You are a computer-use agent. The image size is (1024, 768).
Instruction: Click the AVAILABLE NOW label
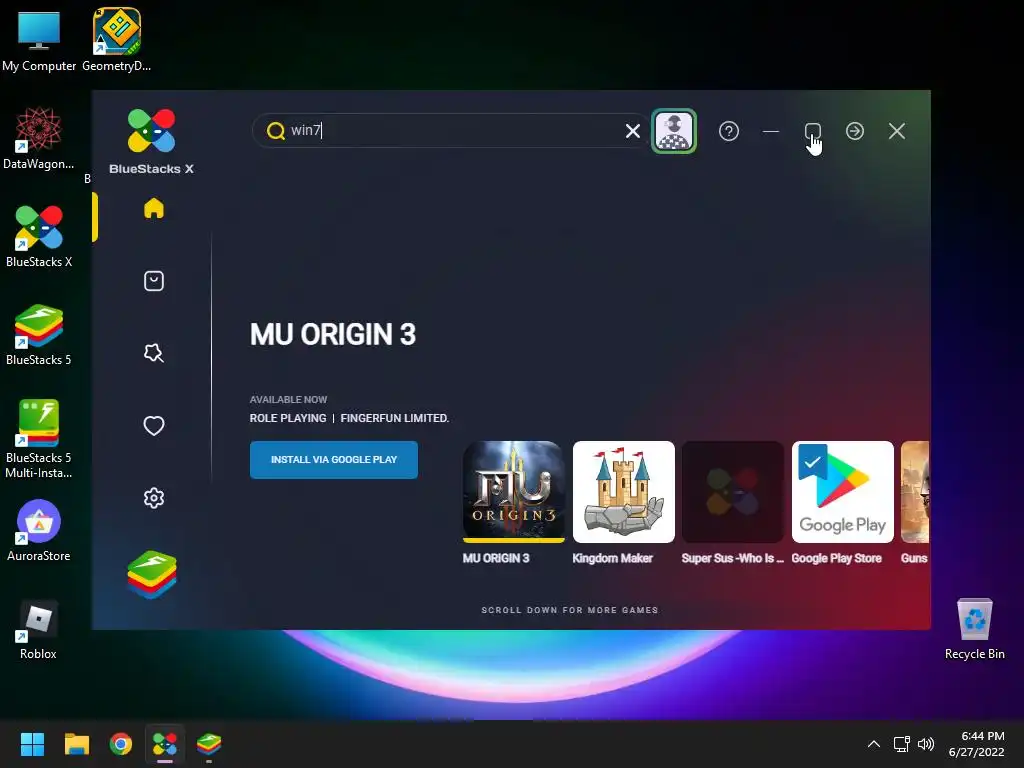tap(288, 399)
